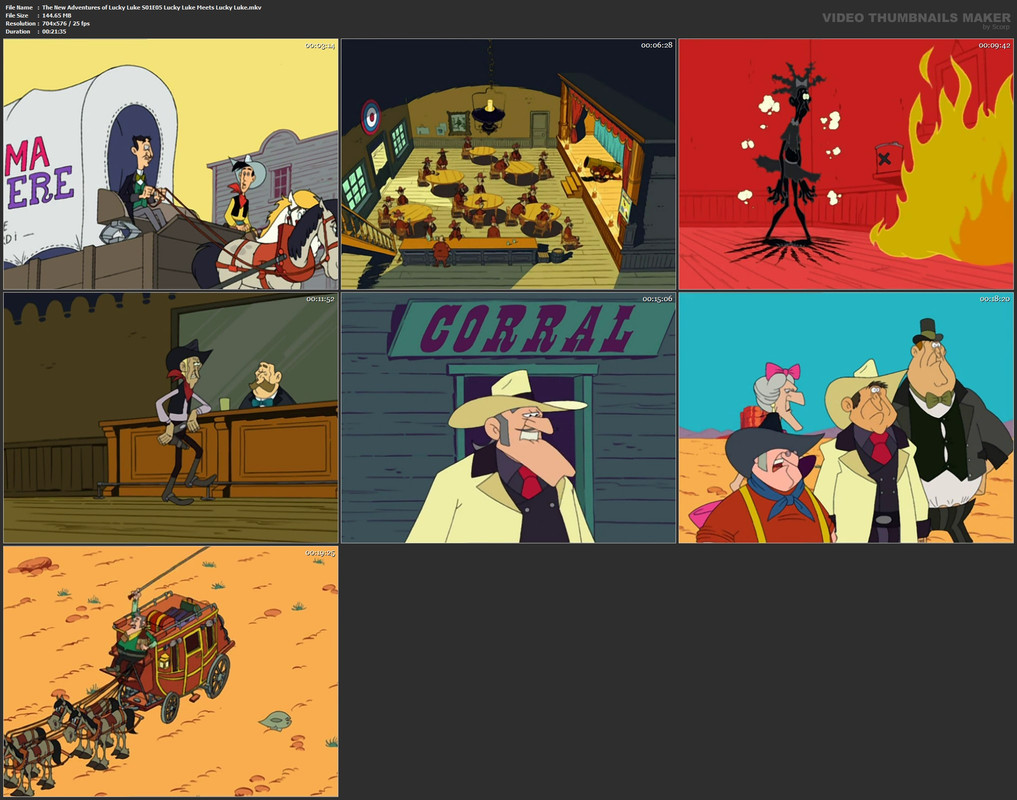Viewport: 1017px width, 800px height.
Task: Open the saloon interior thumbnail at 00:06:28
Action: [x=508, y=164]
